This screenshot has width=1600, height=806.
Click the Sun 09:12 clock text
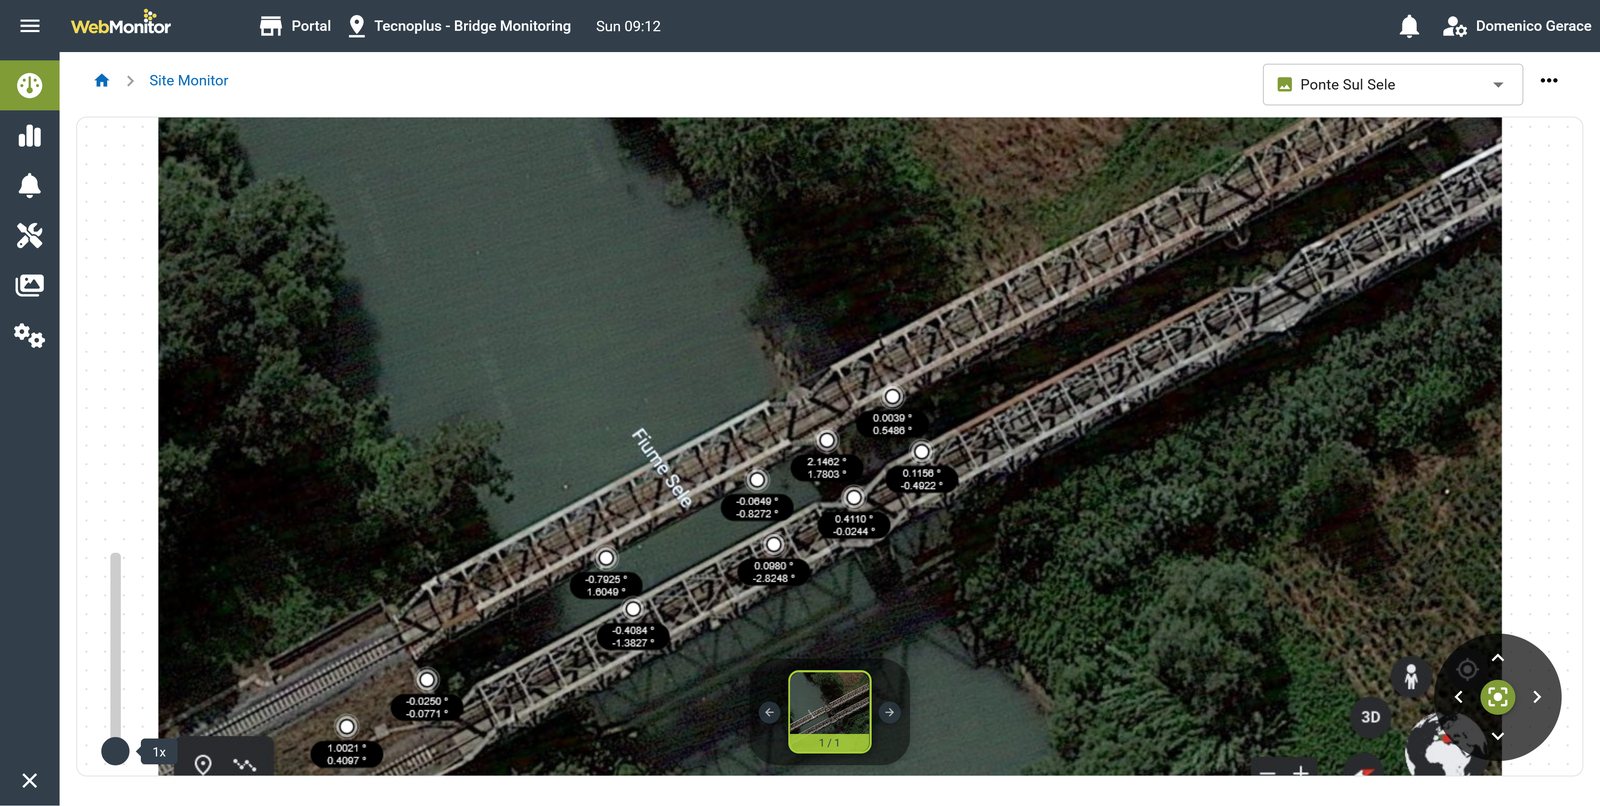click(x=628, y=26)
